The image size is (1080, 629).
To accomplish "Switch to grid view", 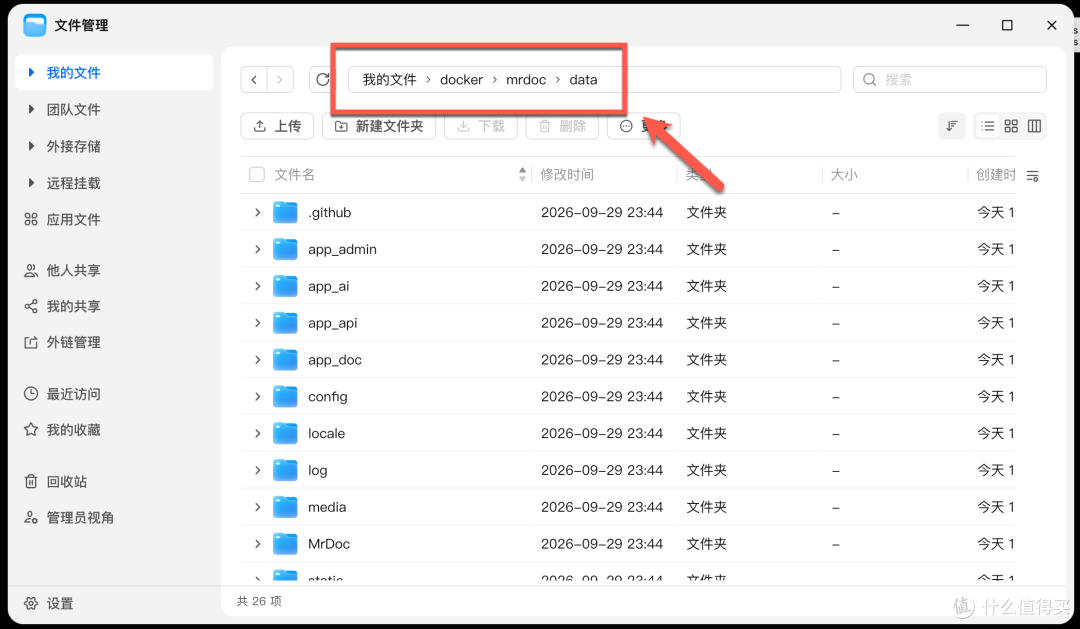I will pyautogui.click(x=1011, y=126).
